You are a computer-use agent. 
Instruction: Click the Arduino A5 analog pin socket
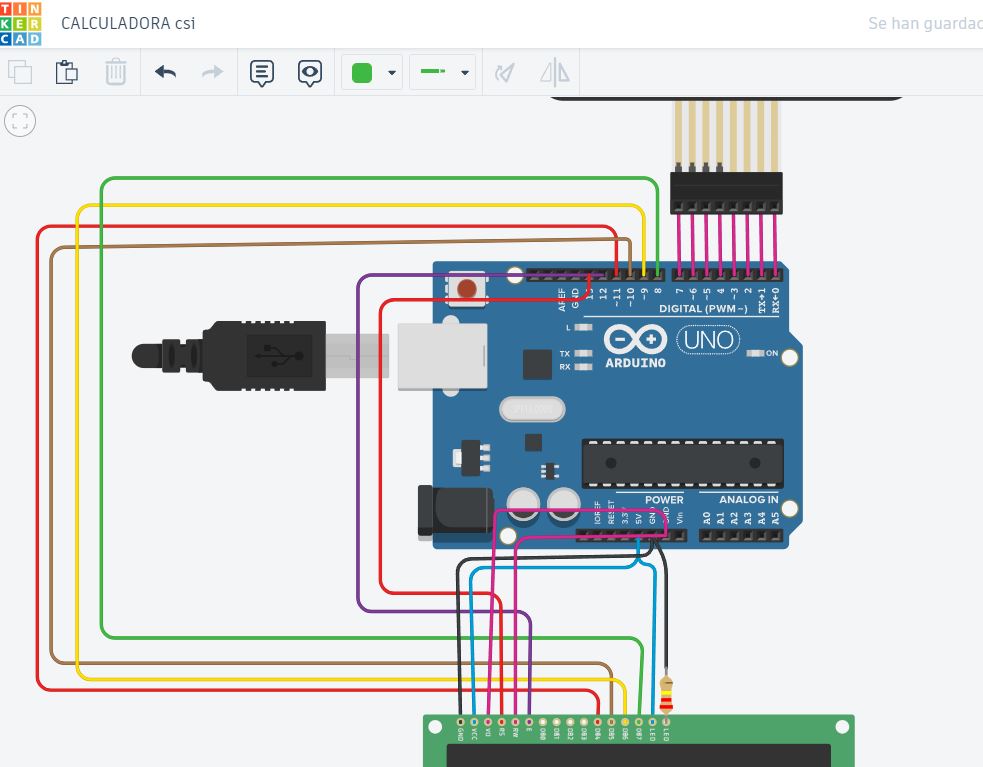[x=776, y=536]
